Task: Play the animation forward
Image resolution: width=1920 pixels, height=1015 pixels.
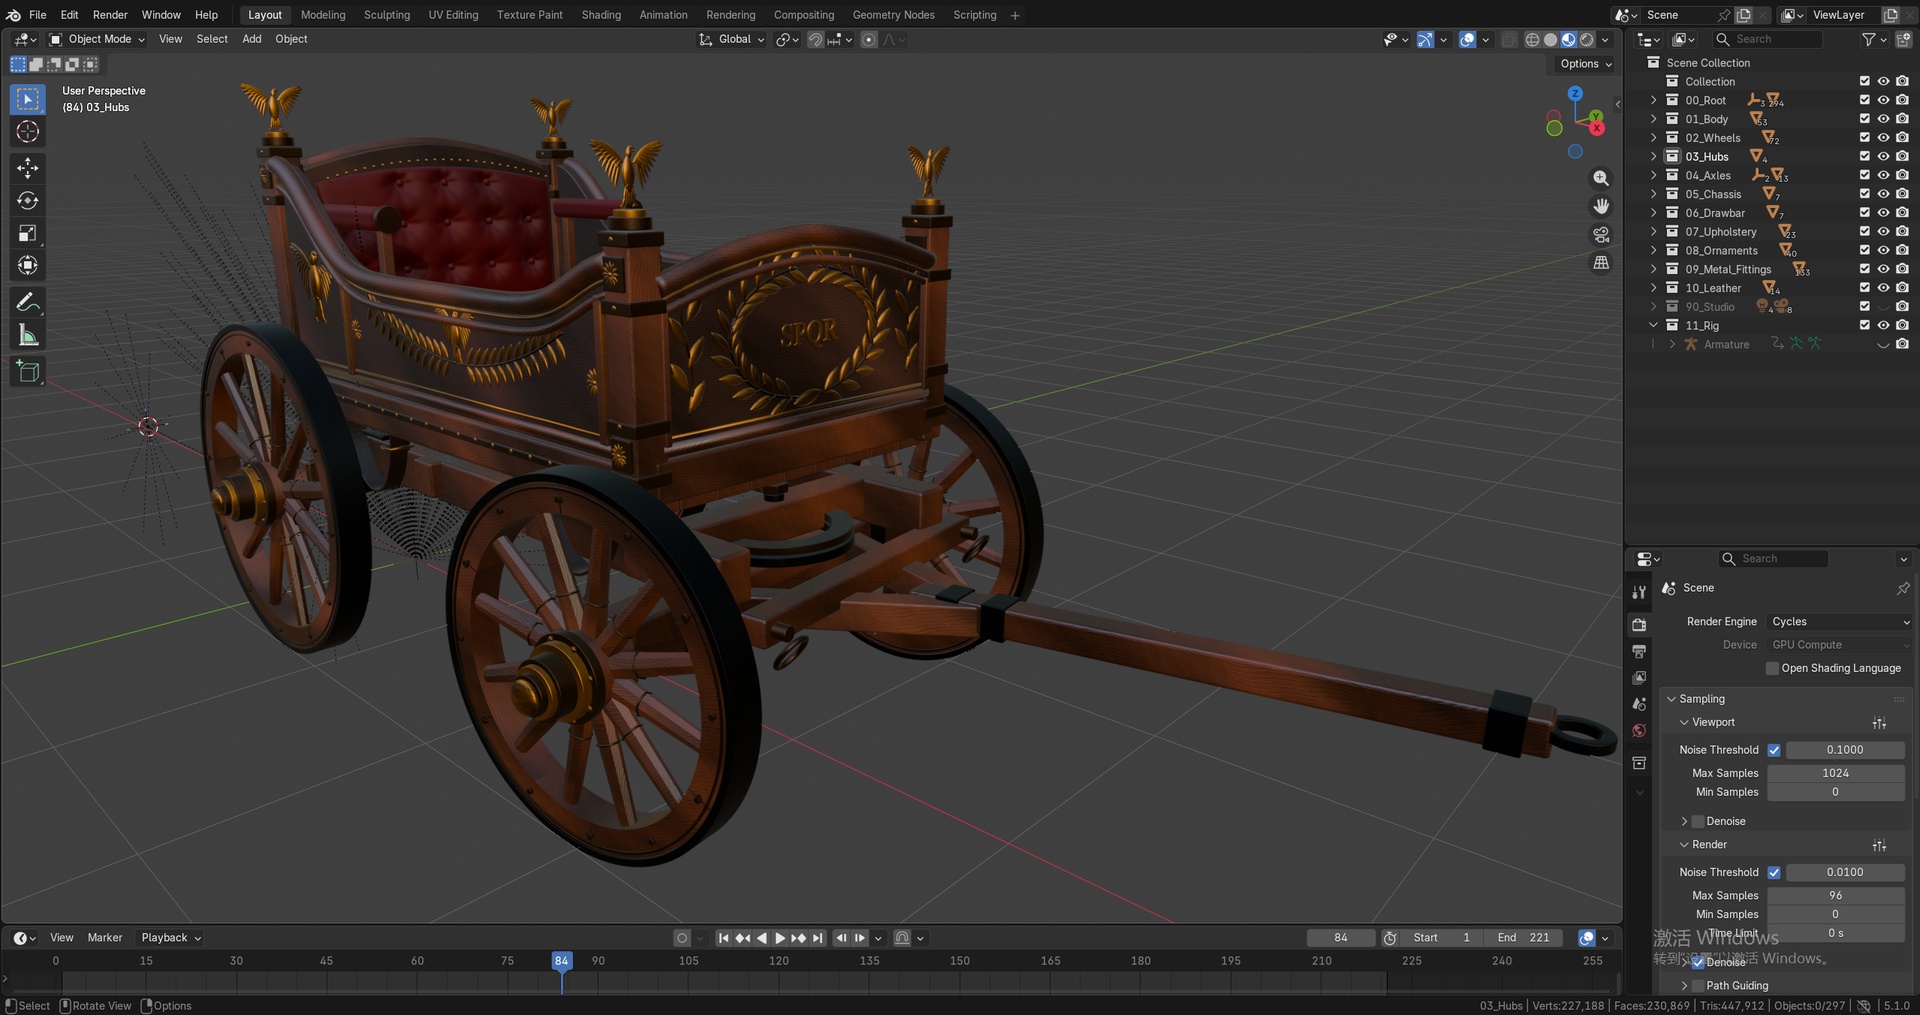Action: pos(780,938)
